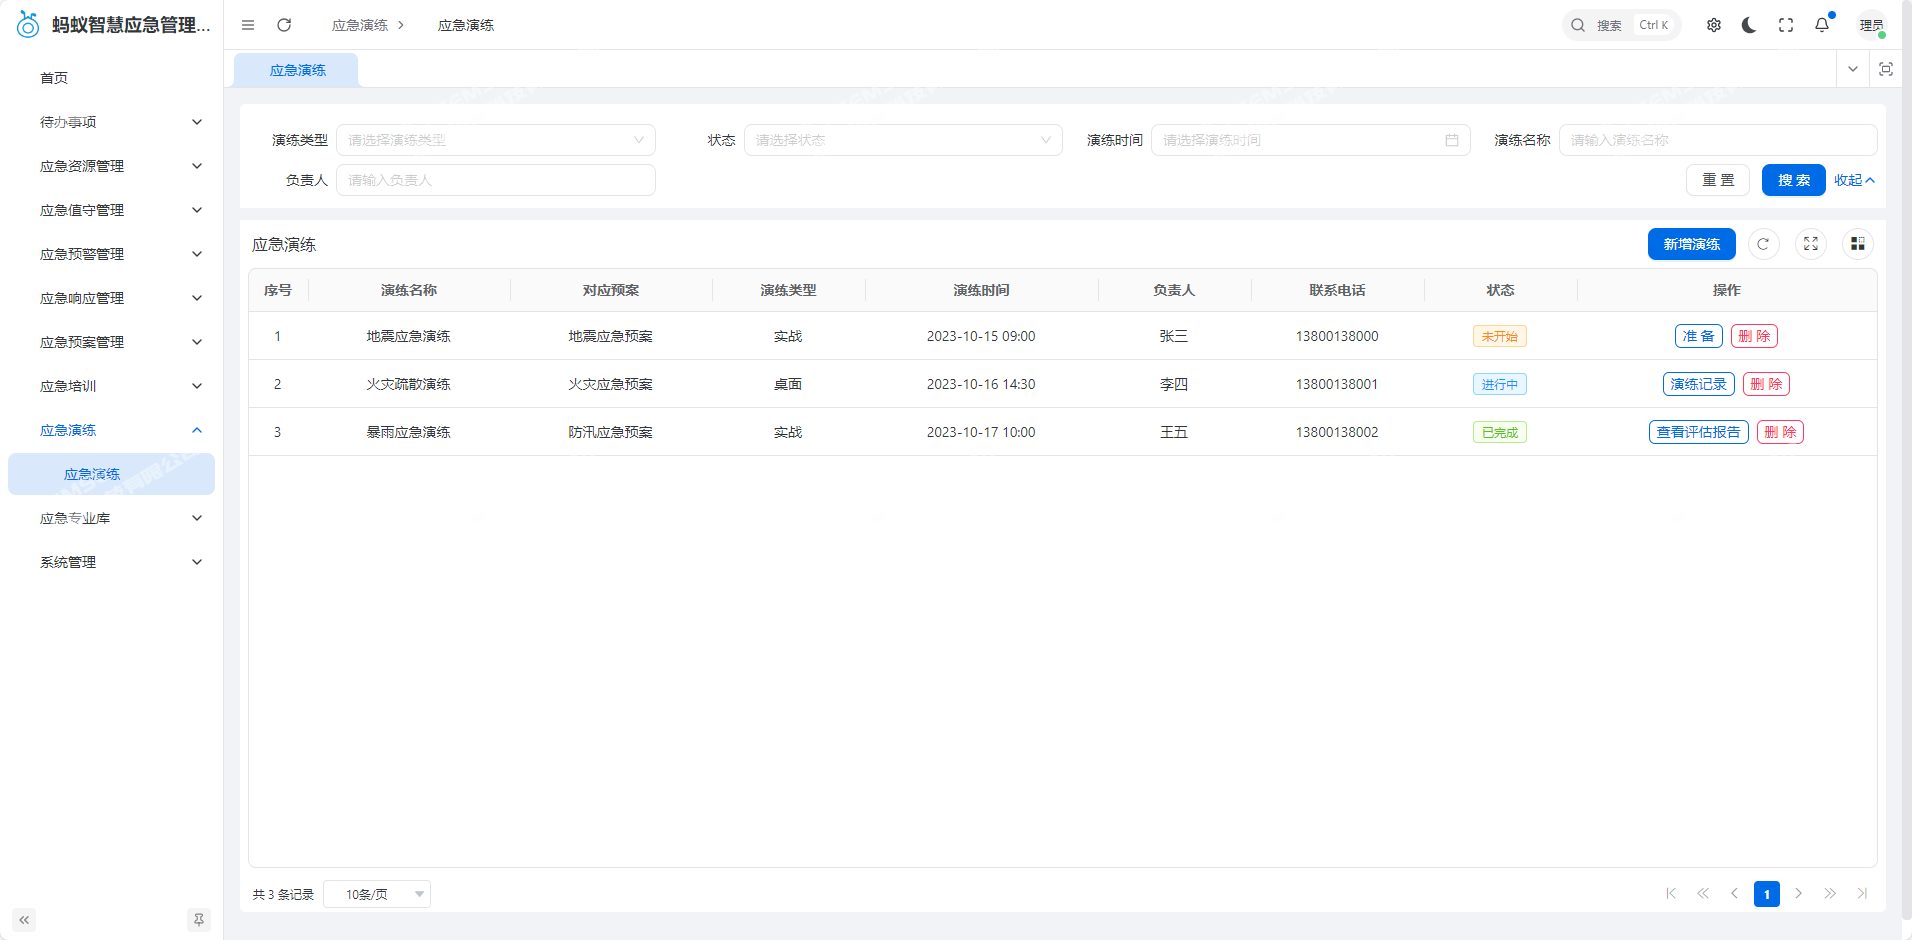Open the 状态 selection dropdown

tap(903, 140)
